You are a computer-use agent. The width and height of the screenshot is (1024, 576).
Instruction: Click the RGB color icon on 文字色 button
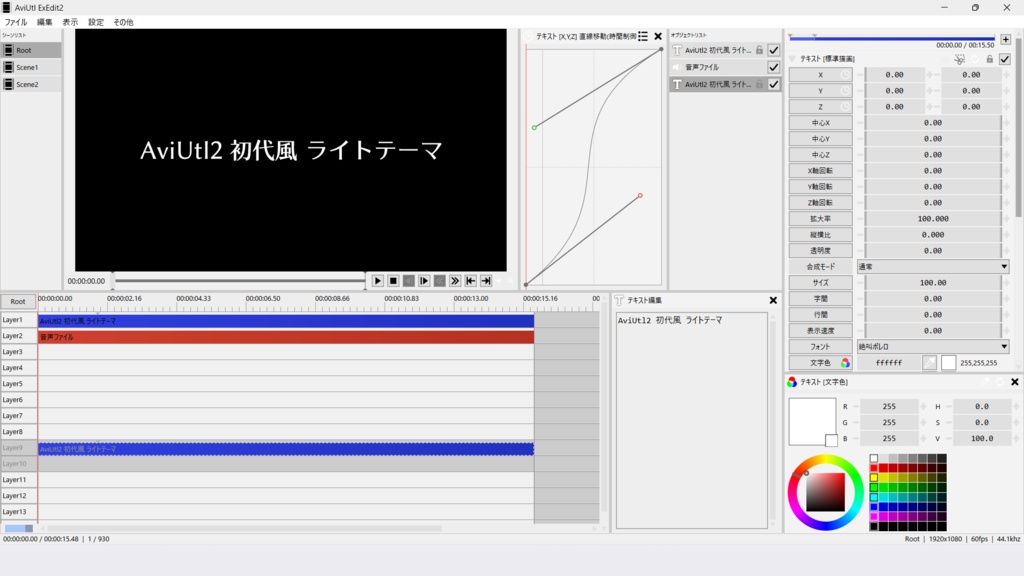[845, 363]
